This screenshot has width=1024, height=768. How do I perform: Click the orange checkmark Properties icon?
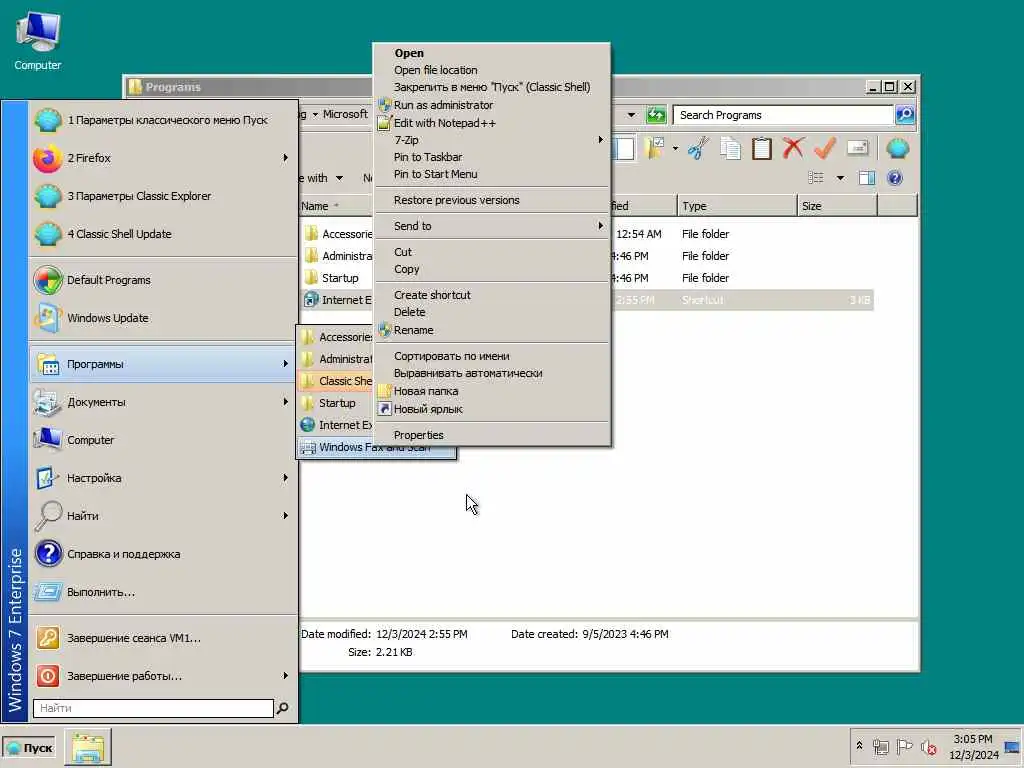click(x=825, y=149)
